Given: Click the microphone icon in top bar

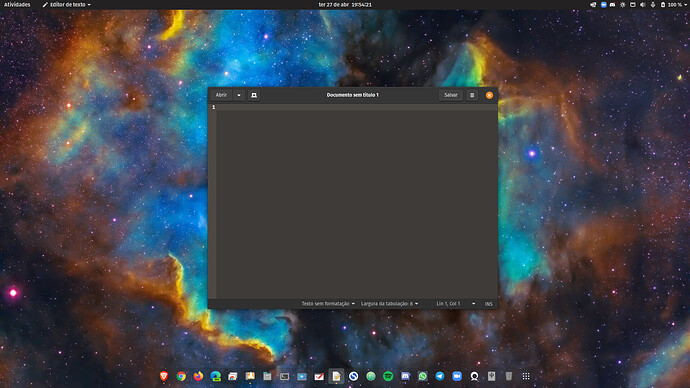Looking at the screenshot, I should coord(653,4).
